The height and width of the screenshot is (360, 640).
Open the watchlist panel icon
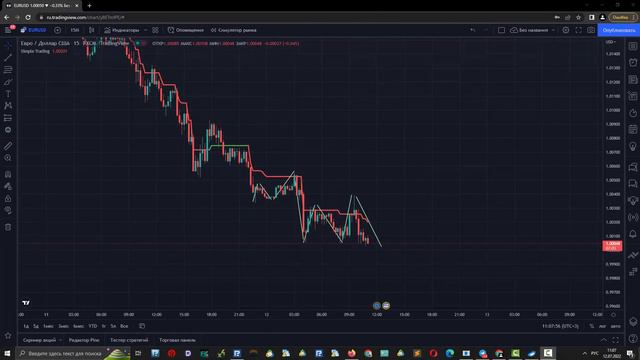[633, 46]
